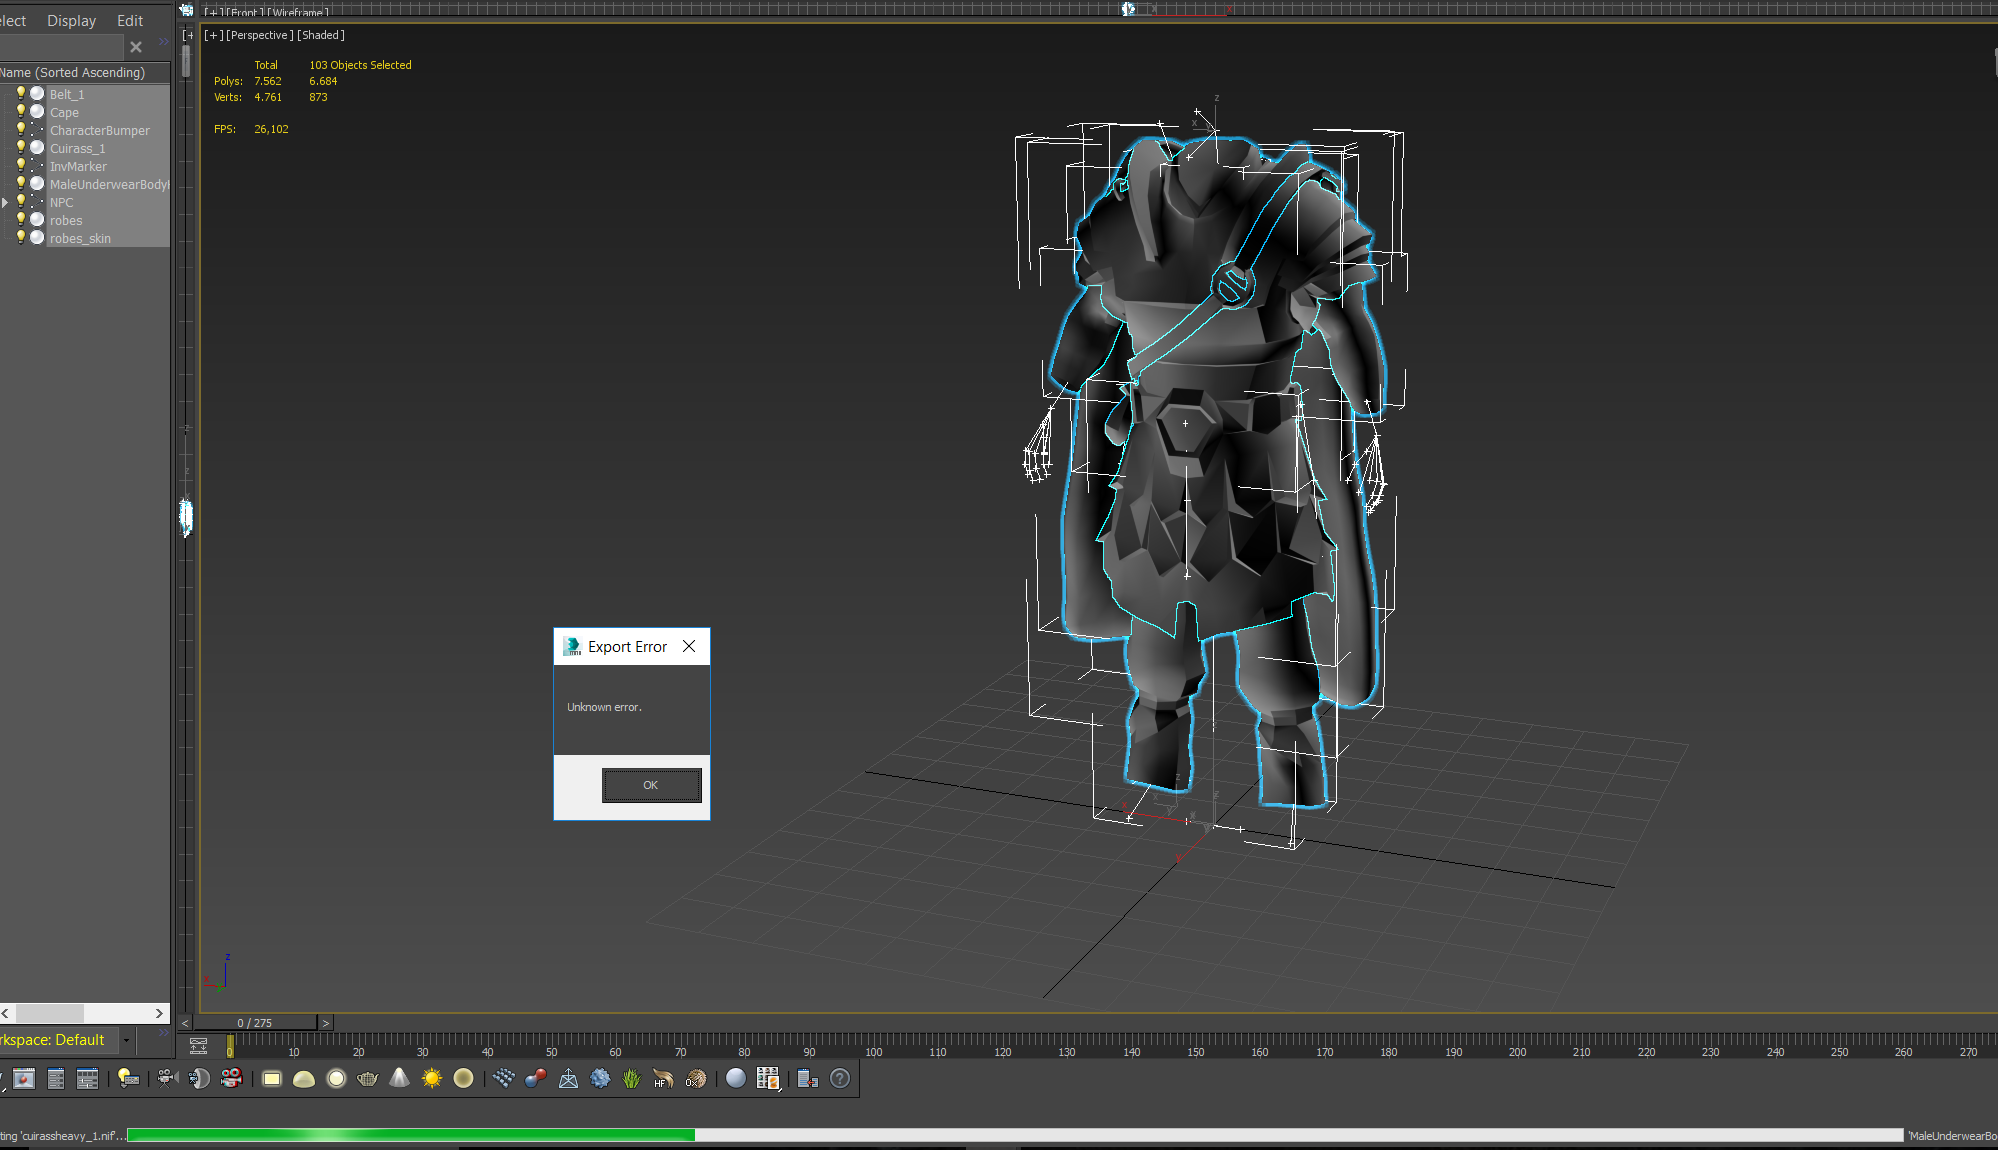Open the [Perspective] view menu

point(260,35)
